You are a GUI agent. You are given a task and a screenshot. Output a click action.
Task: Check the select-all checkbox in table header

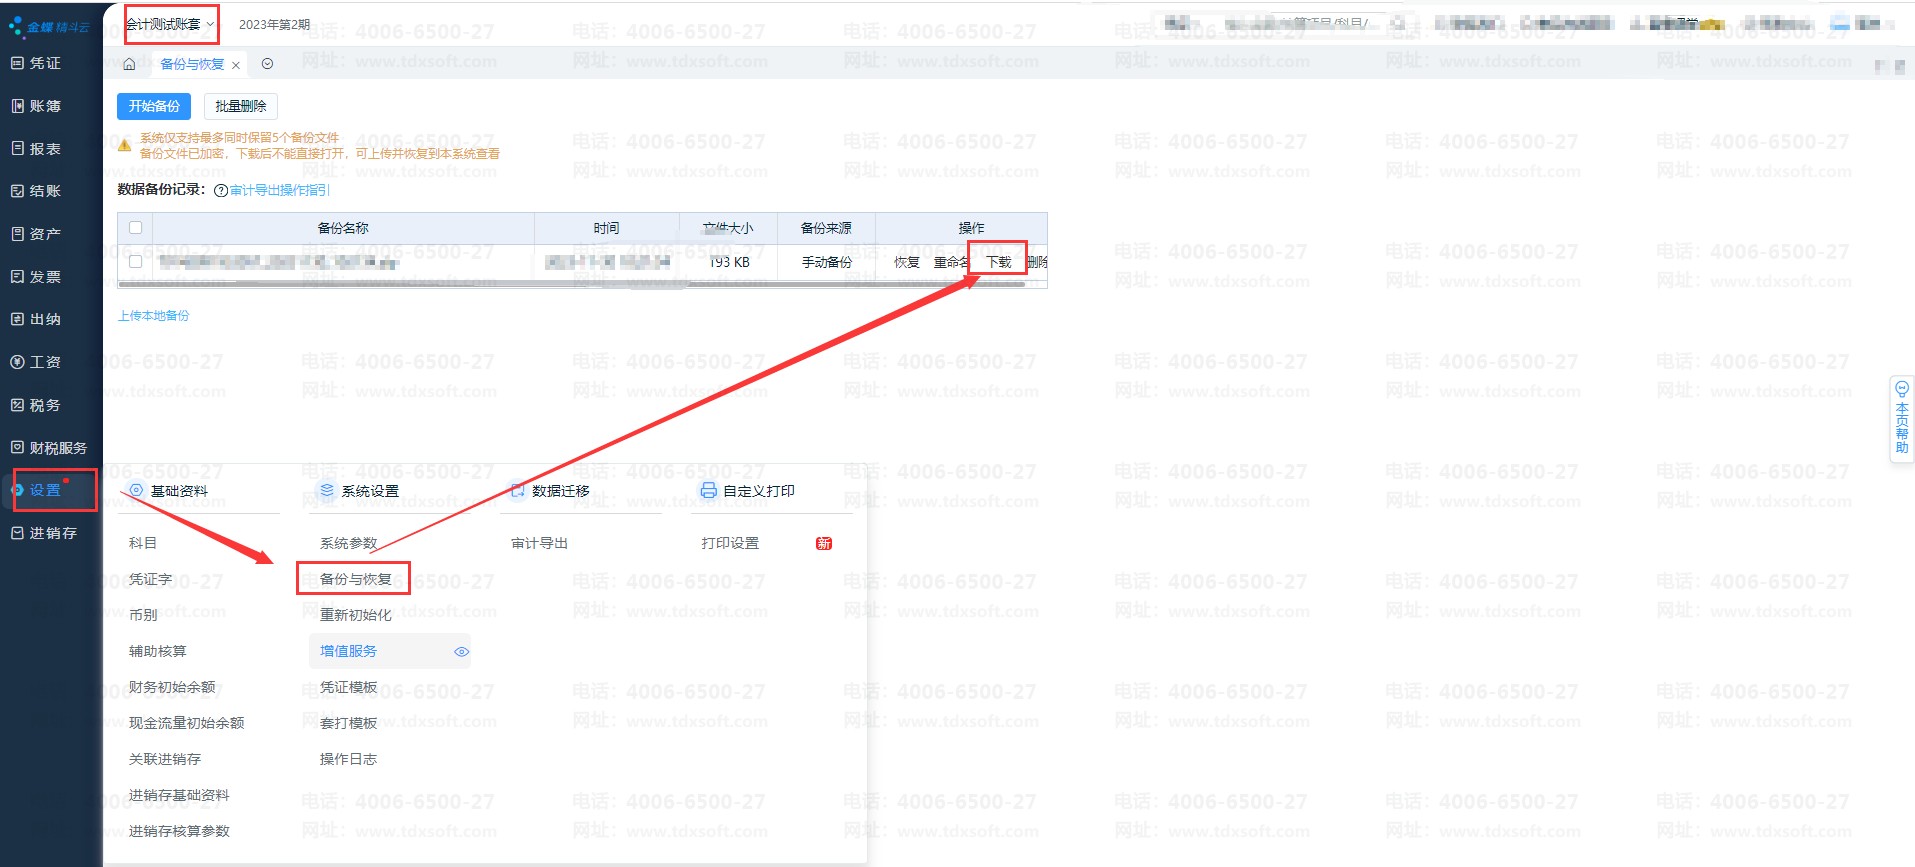pyautogui.click(x=136, y=228)
